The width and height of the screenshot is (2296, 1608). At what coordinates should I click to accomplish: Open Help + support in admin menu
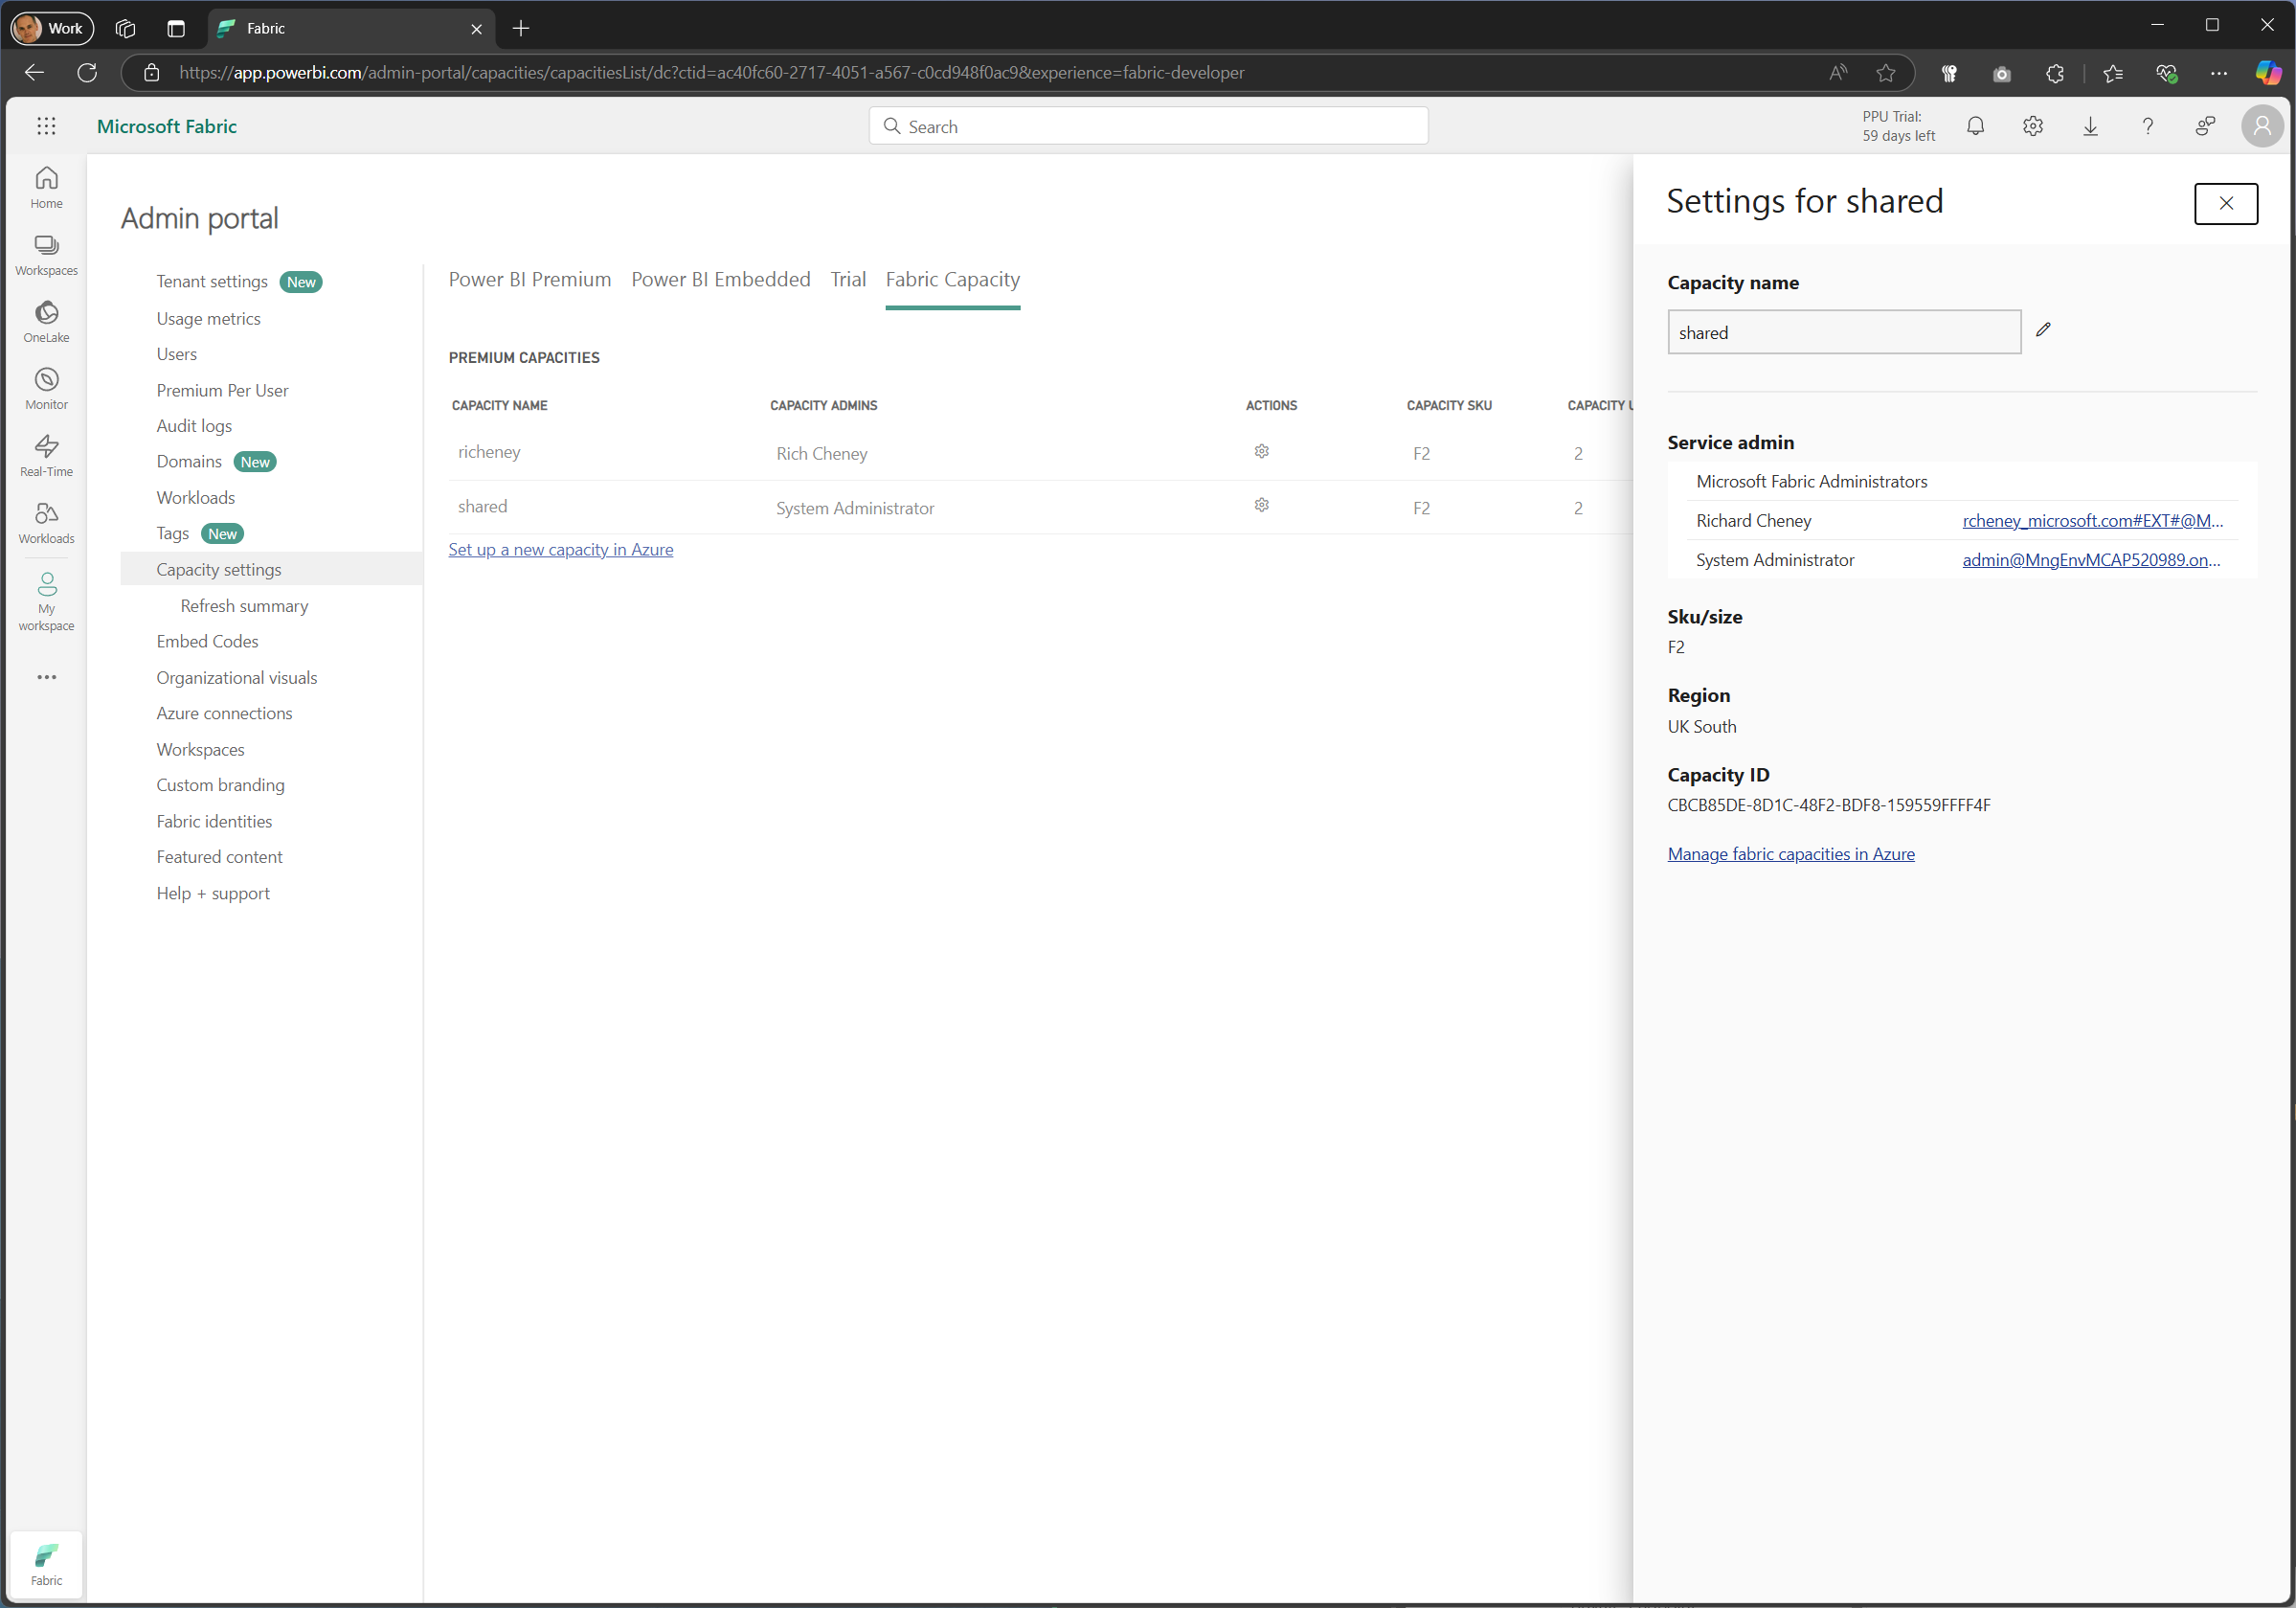click(213, 893)
